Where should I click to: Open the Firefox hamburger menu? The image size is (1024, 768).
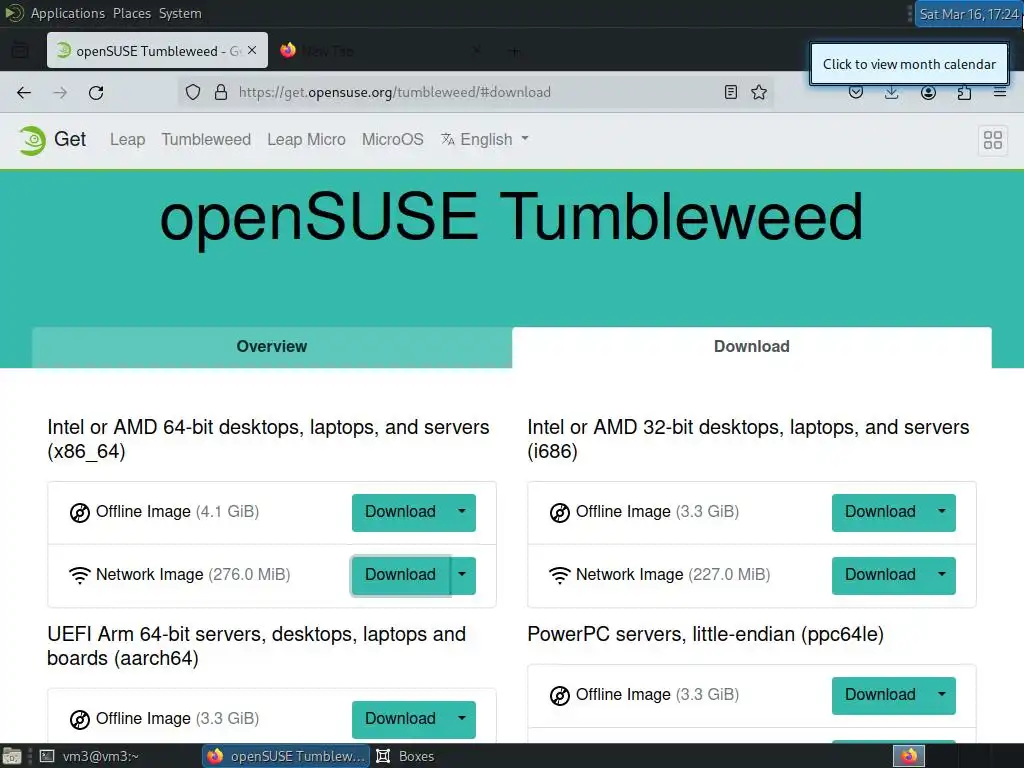click(x=1000, y=93)
